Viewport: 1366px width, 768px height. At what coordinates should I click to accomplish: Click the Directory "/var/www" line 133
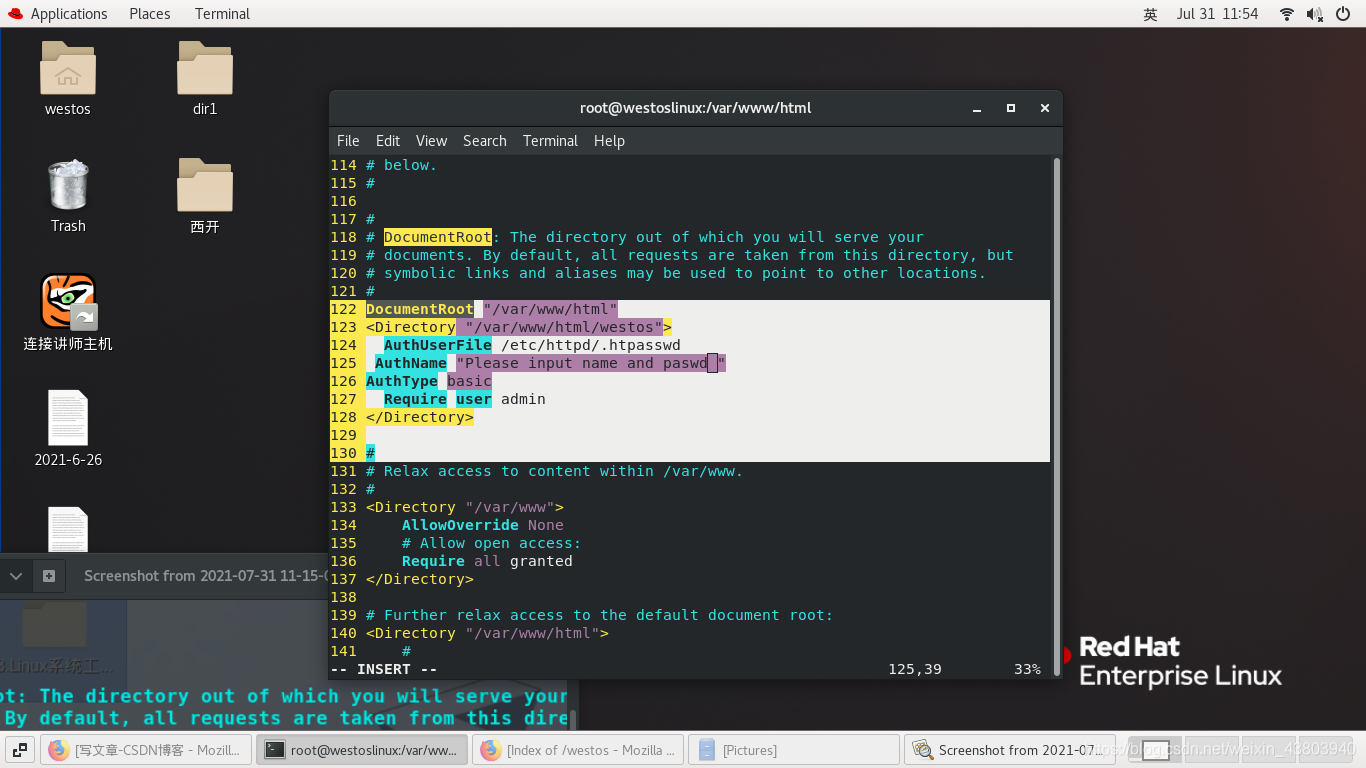coord(465,507)
